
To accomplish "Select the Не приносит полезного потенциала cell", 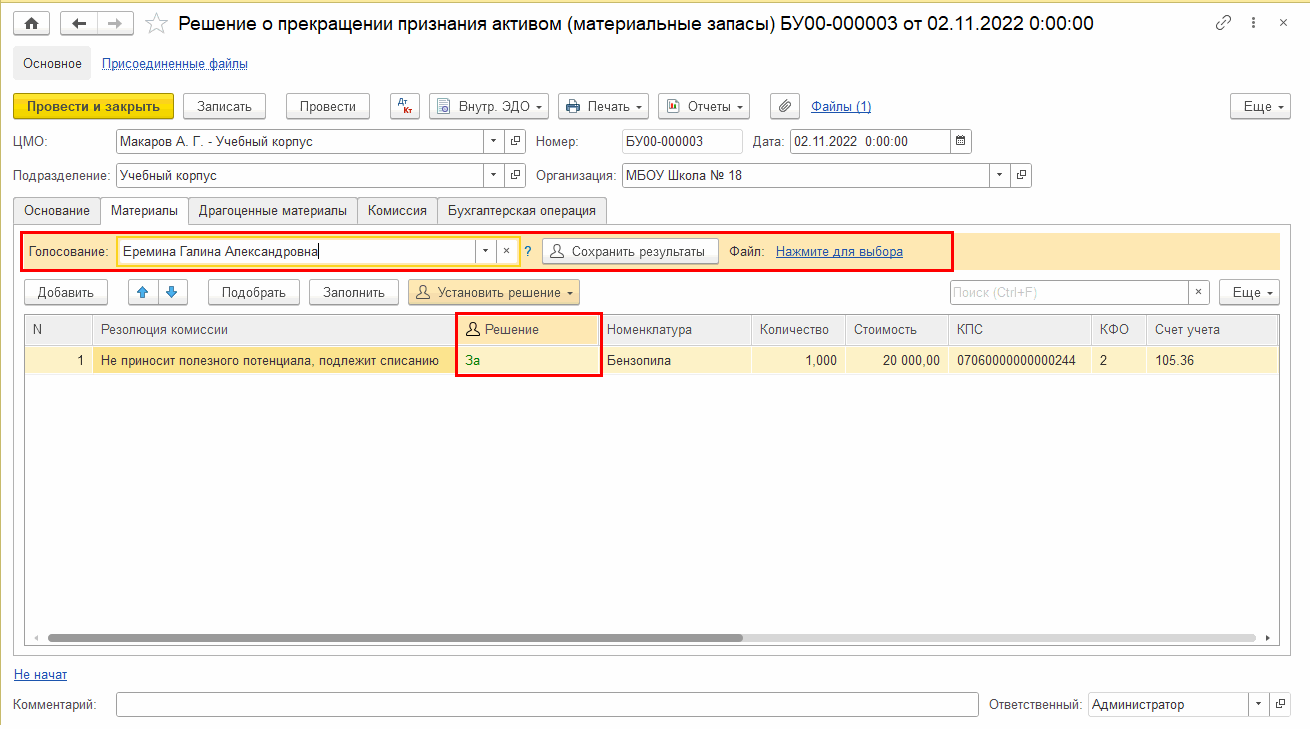I will coord(274,360).
